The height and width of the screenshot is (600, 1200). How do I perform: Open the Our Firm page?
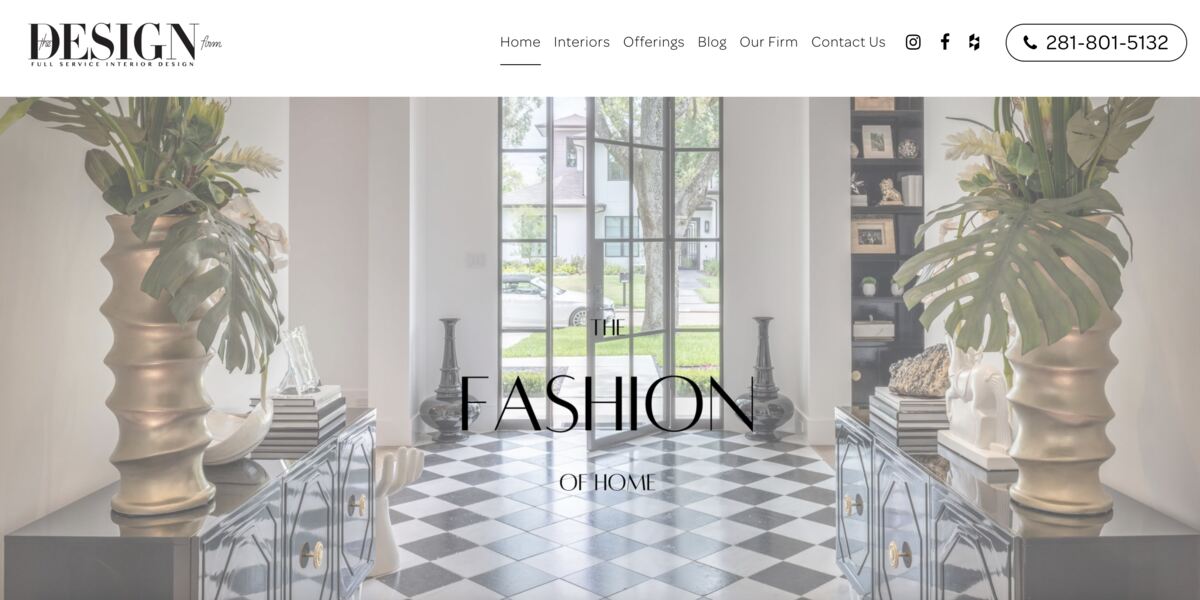tap(769, 42)
